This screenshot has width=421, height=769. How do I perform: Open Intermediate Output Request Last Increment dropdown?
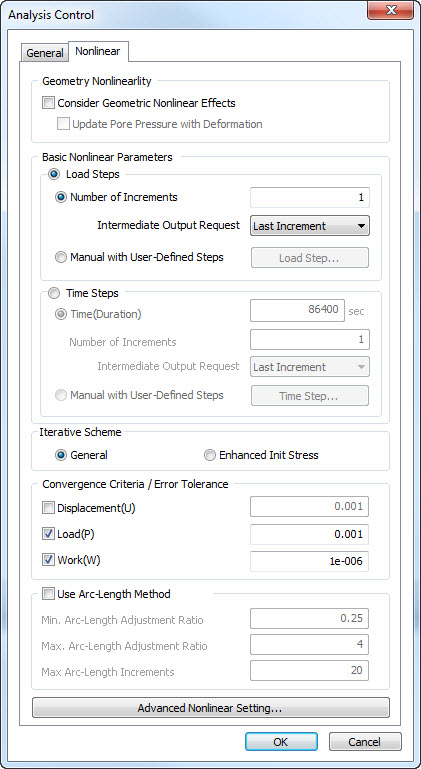tap(310, 226)
